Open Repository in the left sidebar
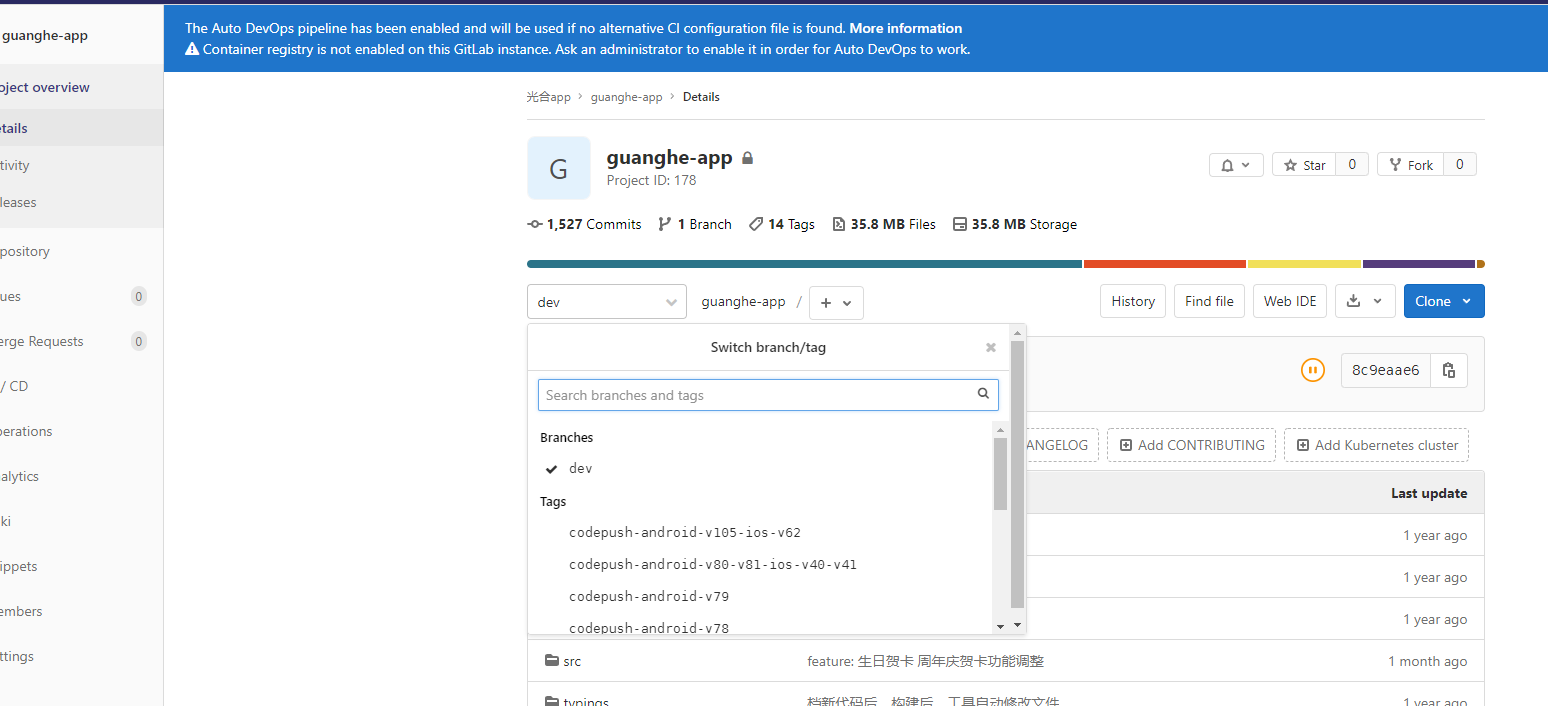Viewport: 1548px width, 706px height. [25, 251]
